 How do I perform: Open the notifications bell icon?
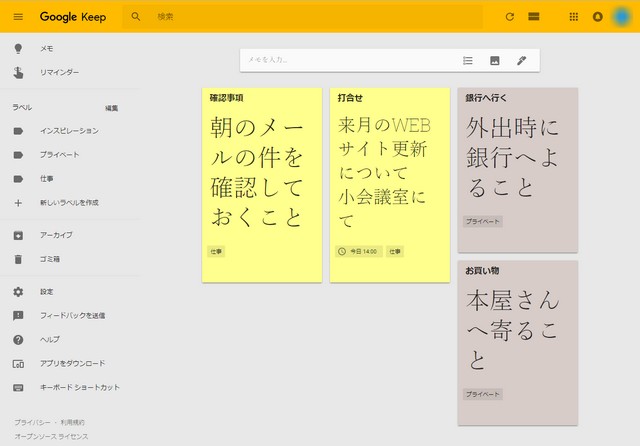pos(598,17)
